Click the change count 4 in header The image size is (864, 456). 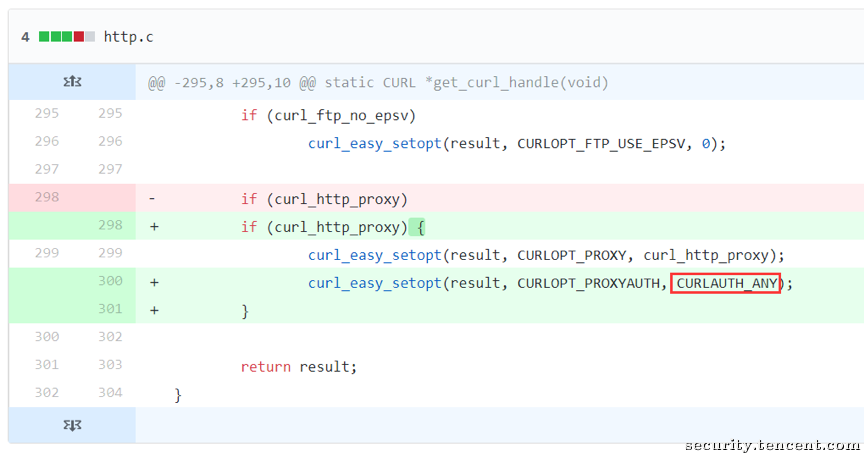click(x=25, y=37)
